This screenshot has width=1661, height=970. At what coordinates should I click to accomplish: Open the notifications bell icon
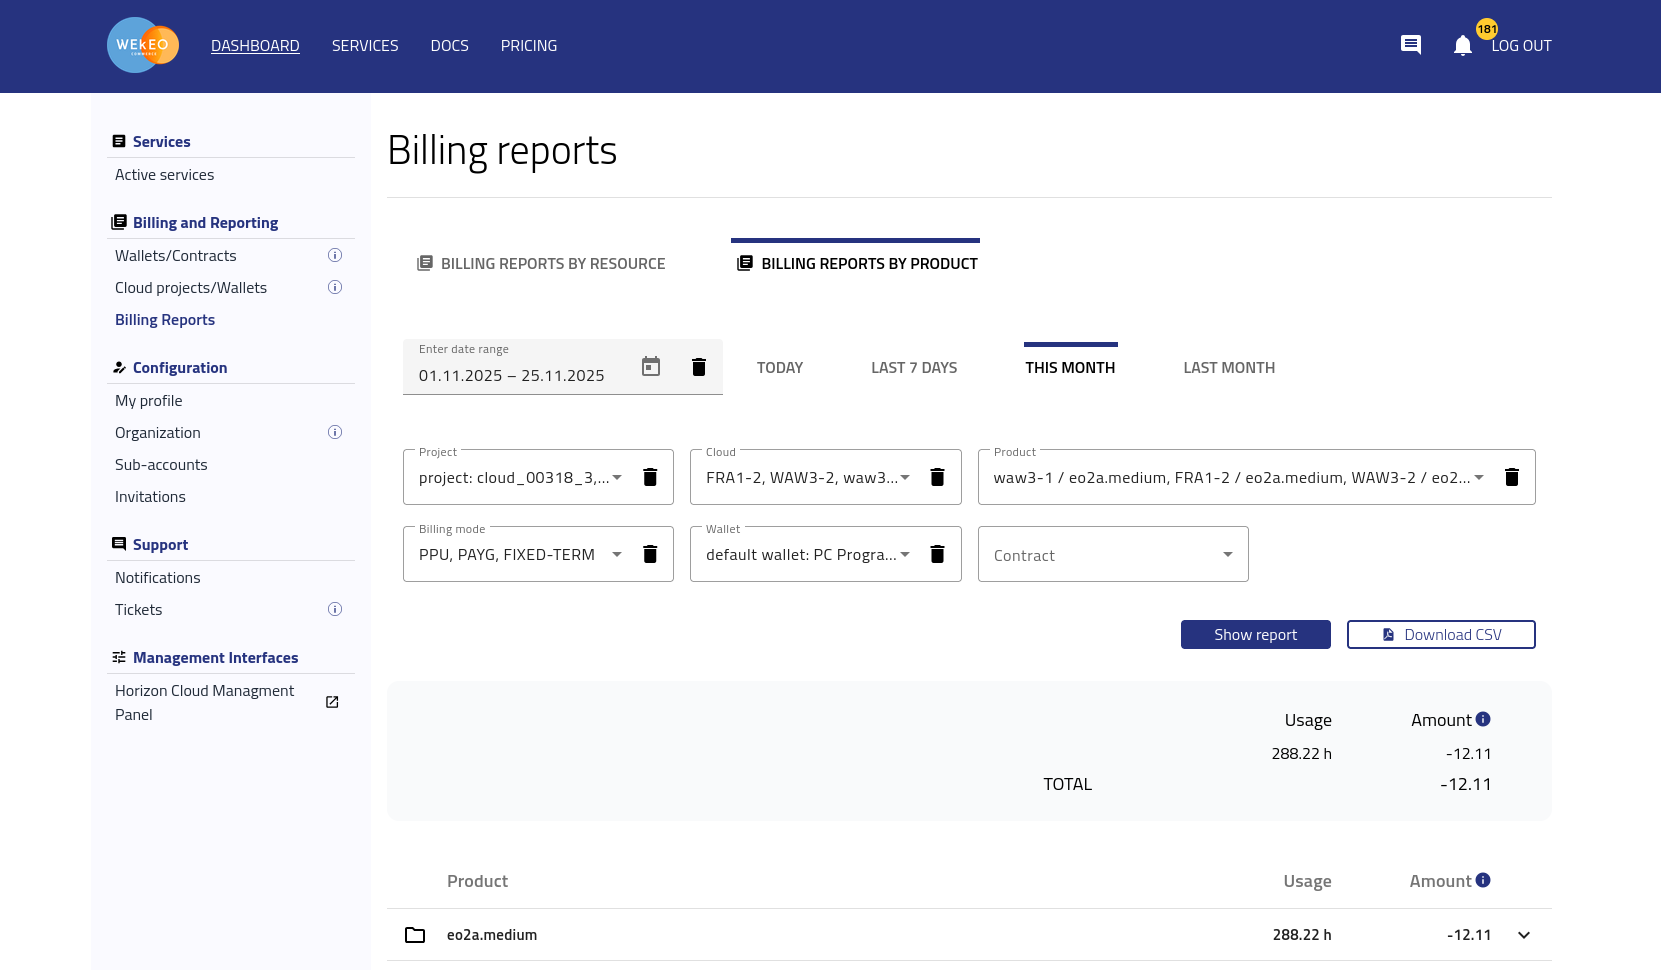click(x=1462, y=46)
